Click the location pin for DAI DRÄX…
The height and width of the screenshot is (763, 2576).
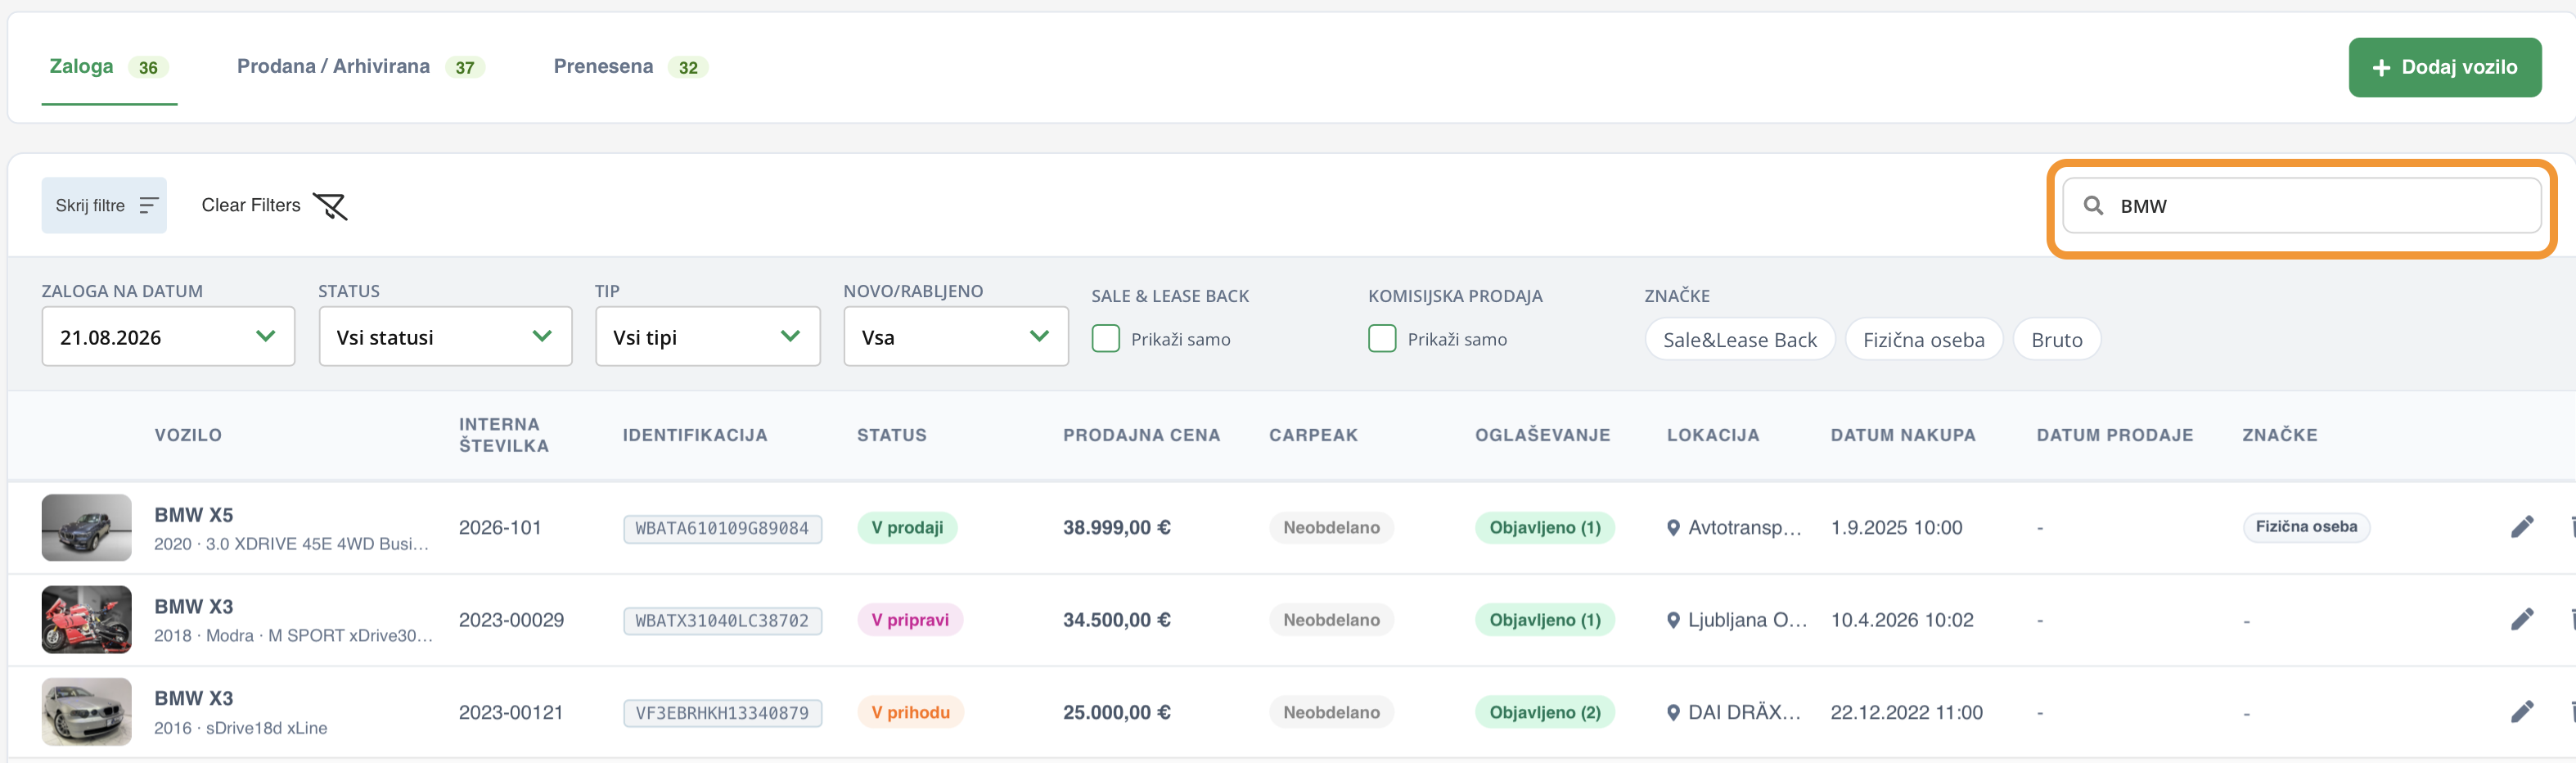tap(1673, 713)
